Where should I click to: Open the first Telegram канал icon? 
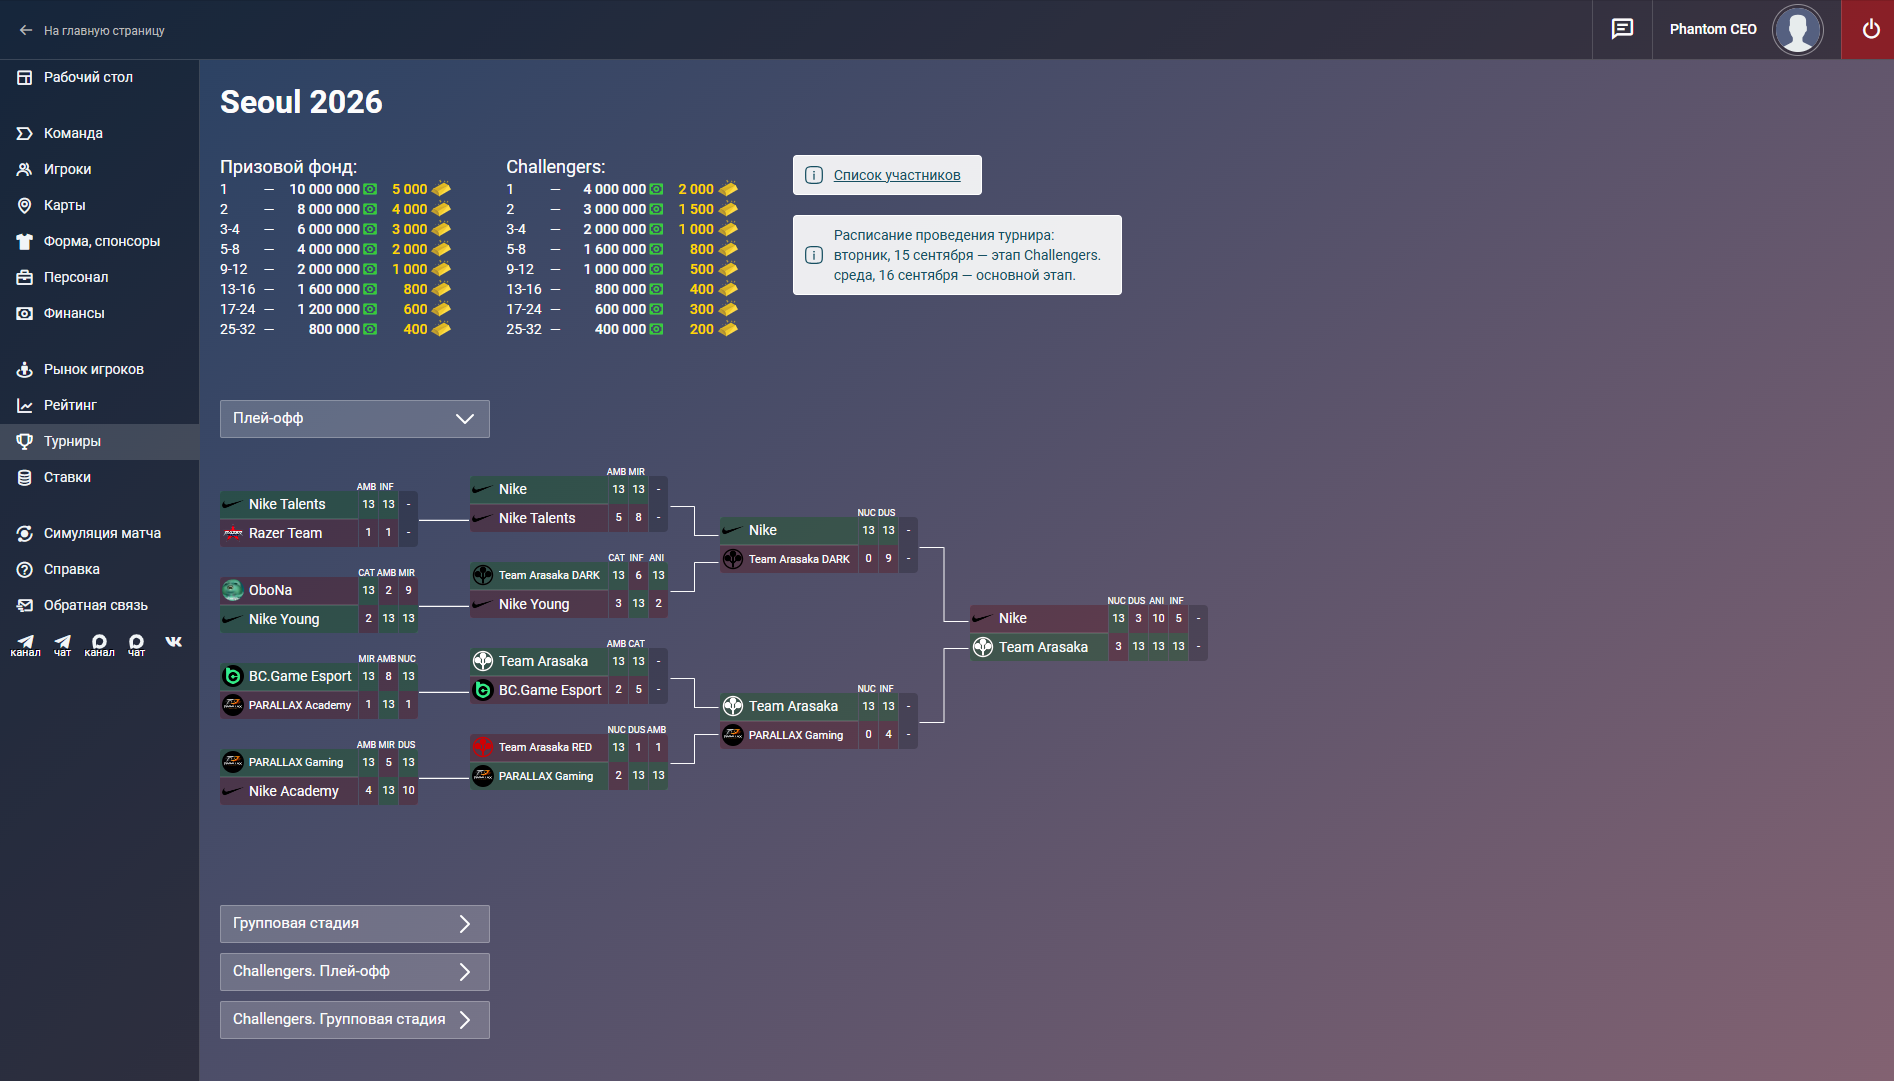click(25, 645)
